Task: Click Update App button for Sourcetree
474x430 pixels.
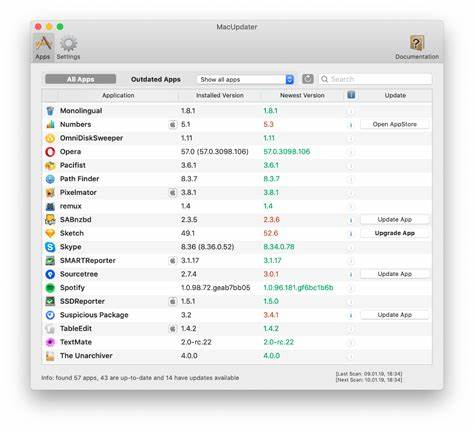Action: [395, 274]
